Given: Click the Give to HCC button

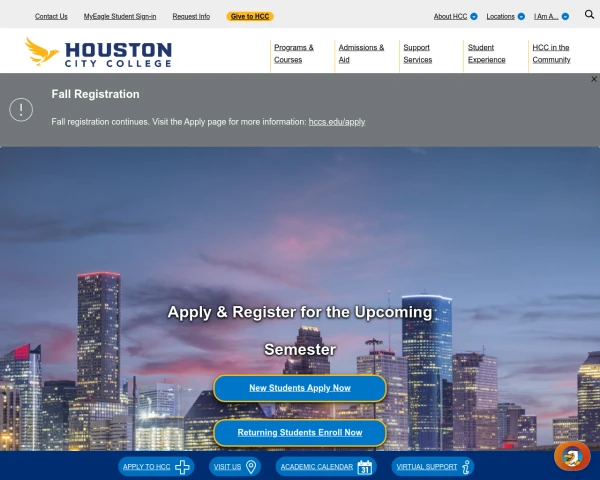Looking at the screenshot, I should pyautogui.click(x=250, y=16).
